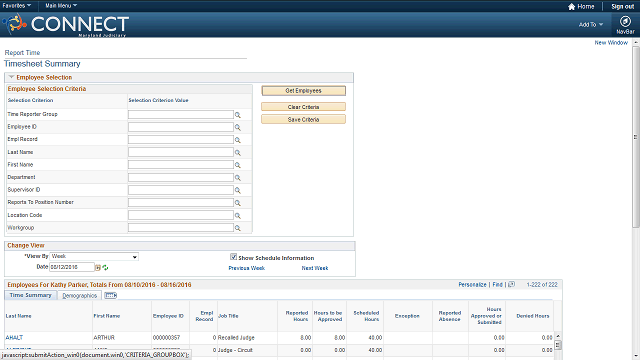Open lookup for Empl Record

(x=238, y=140)
